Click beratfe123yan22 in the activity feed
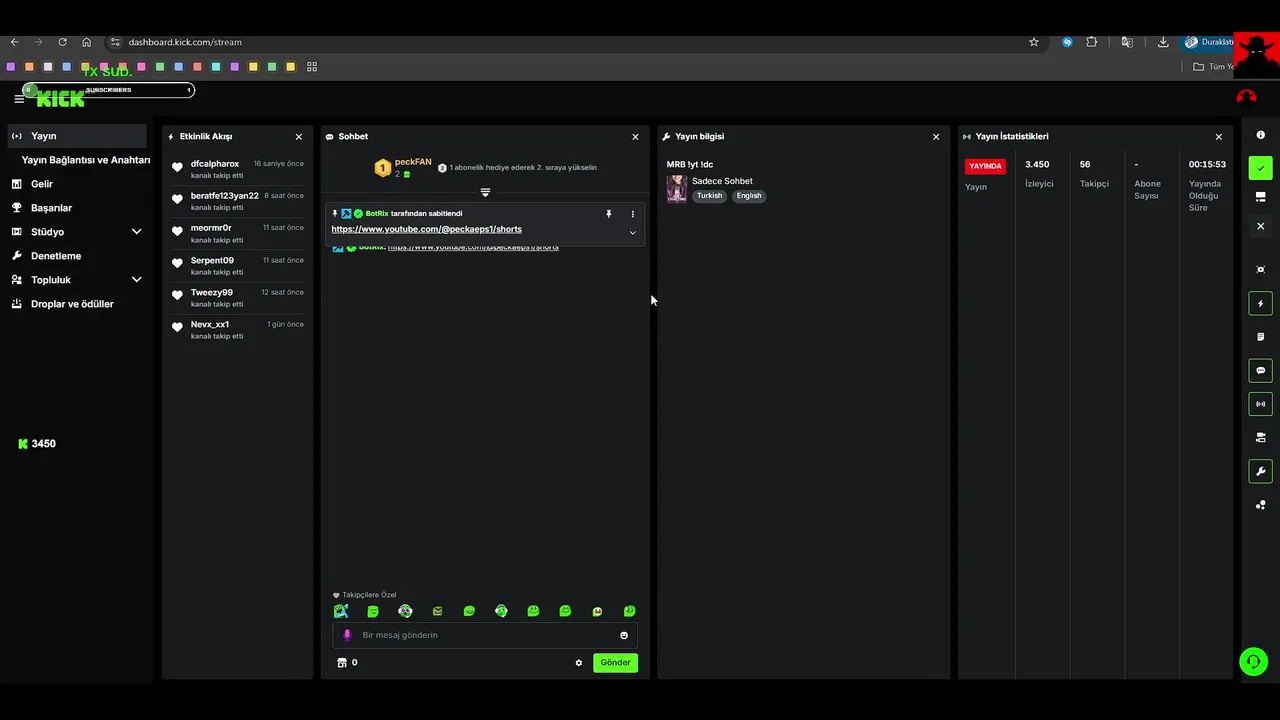The image size is (1280, 720). [225, 196]
